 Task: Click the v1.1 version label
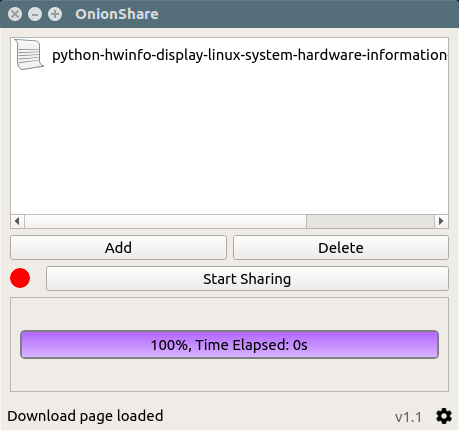click(408, 417)
